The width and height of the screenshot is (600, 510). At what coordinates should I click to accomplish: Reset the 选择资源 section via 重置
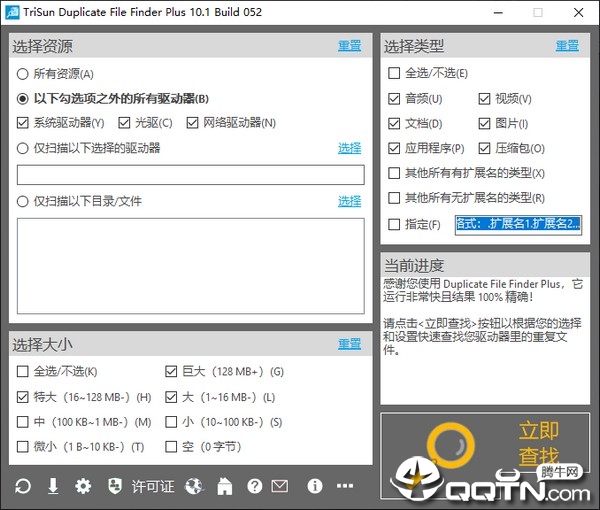click(349, 46)
